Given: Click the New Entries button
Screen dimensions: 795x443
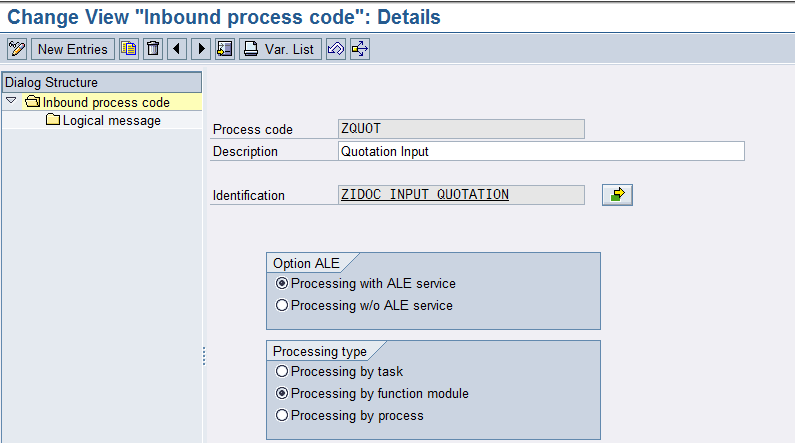Looking at the screenshot, I should 72,49.
